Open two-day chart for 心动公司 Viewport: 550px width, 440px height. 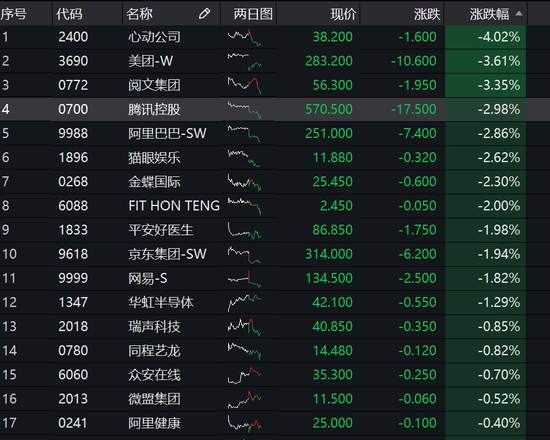(x=244, y=38)
